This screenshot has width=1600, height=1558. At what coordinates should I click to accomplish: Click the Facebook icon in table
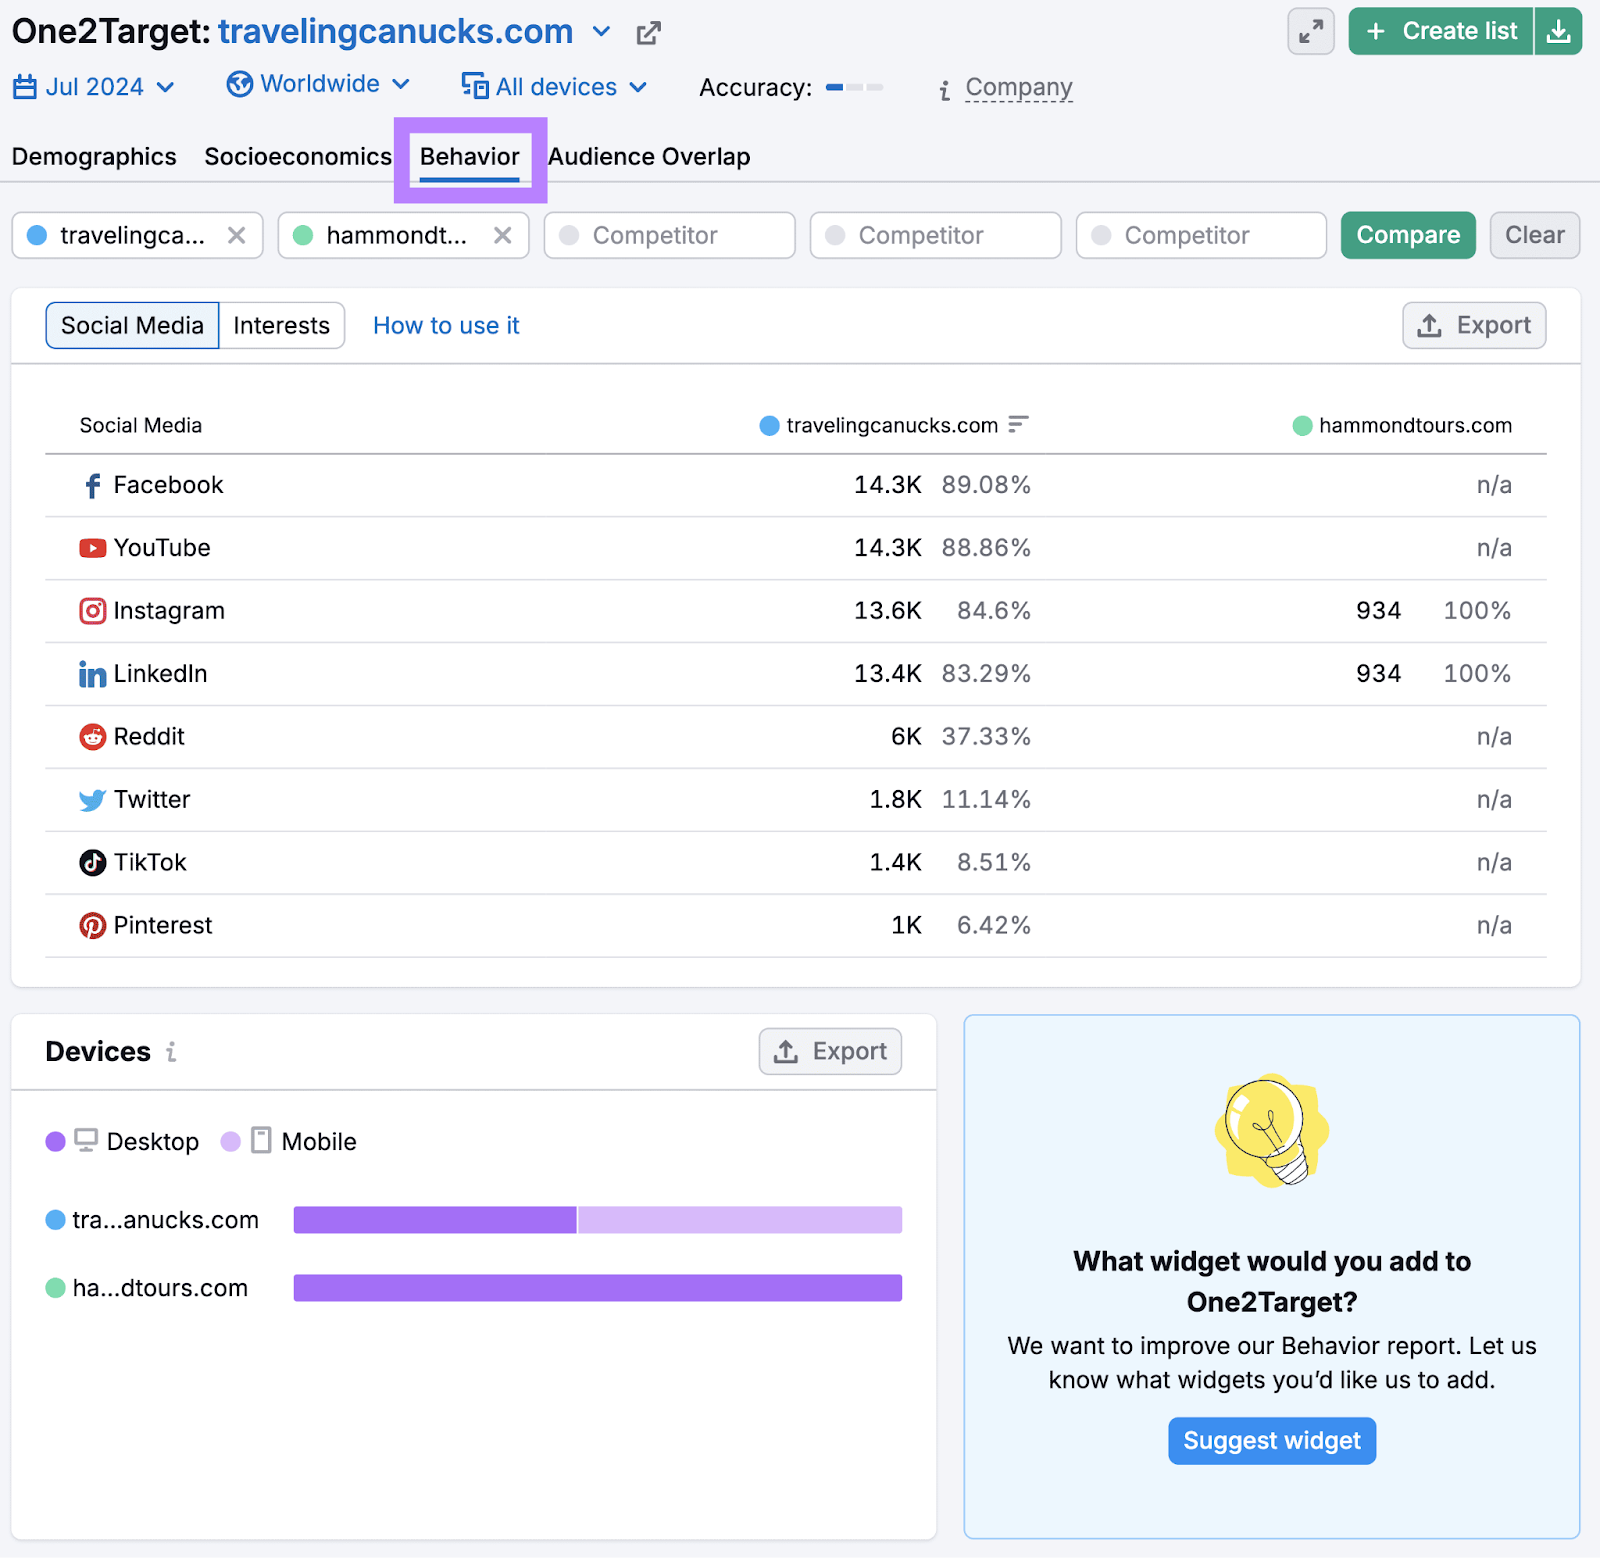pyautogui.click(x=92, y=485)
